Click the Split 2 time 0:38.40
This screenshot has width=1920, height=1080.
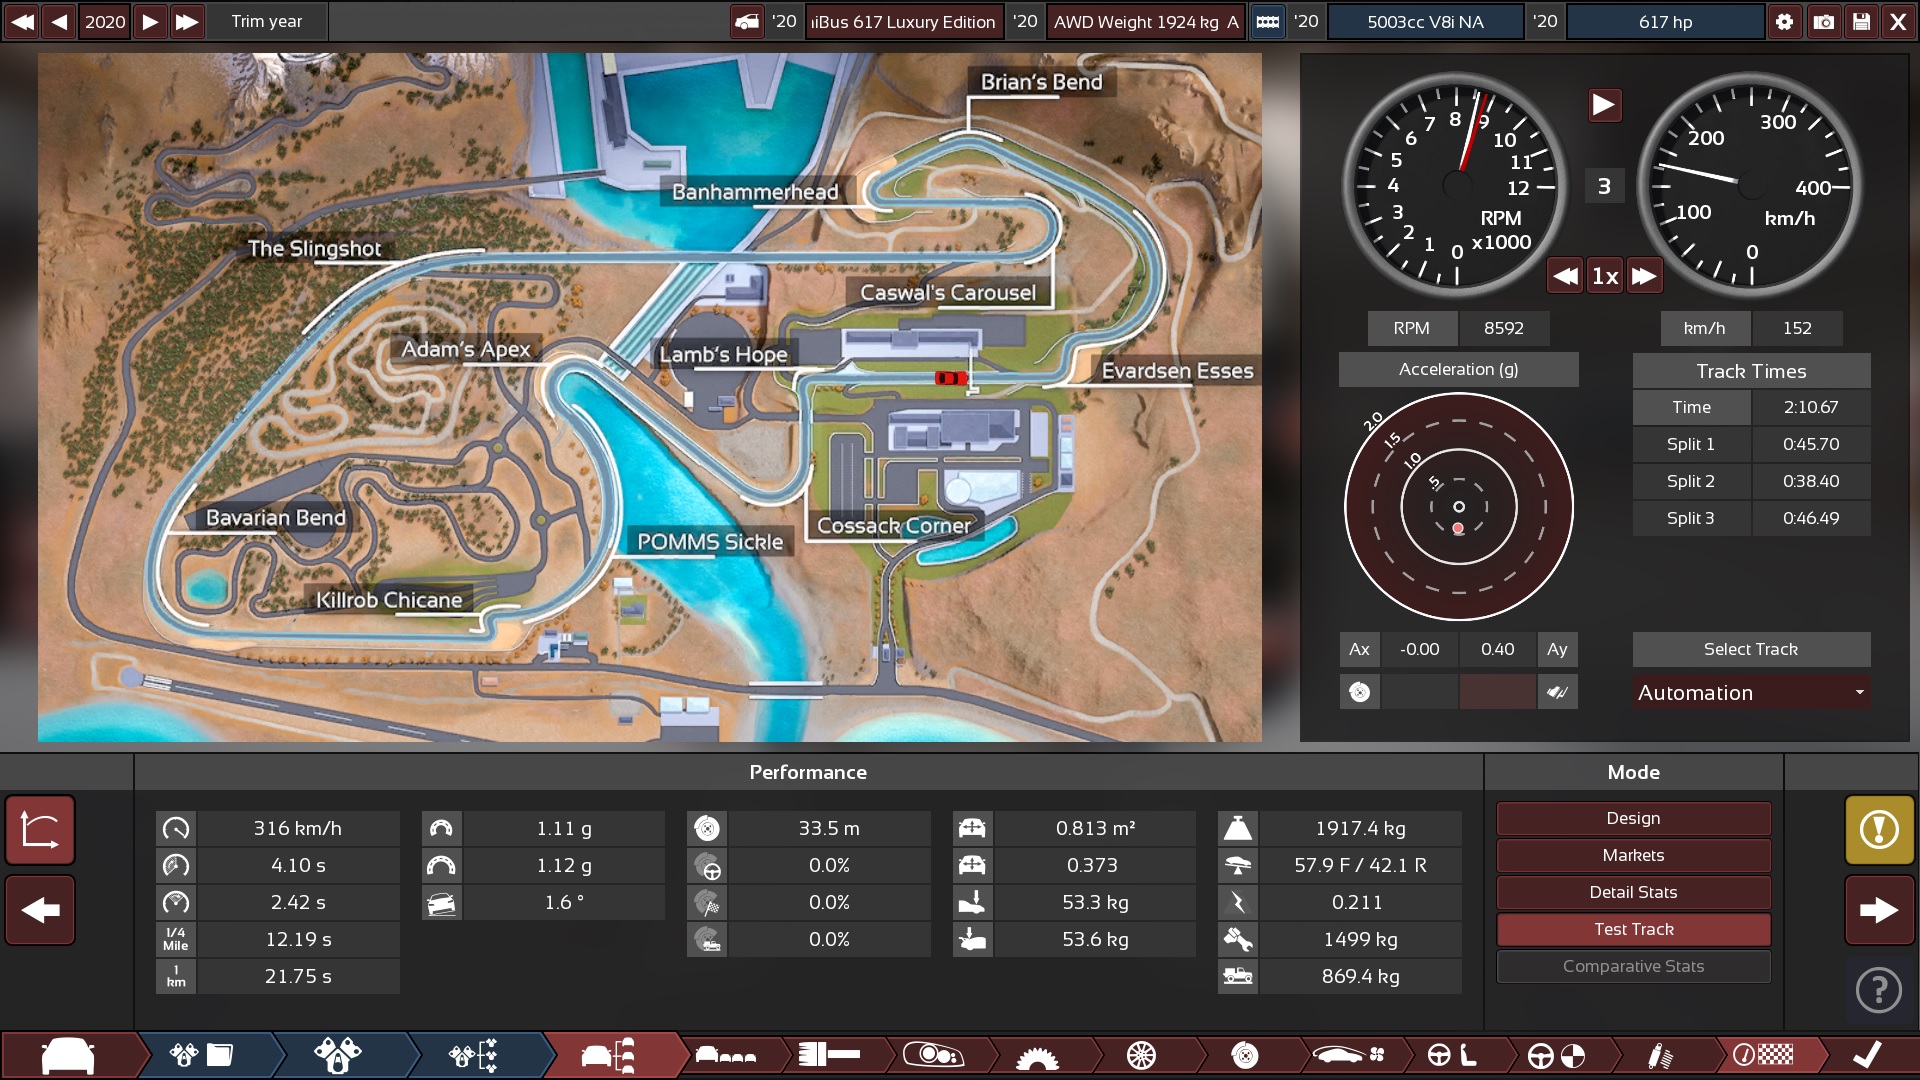pos(1810,481)
